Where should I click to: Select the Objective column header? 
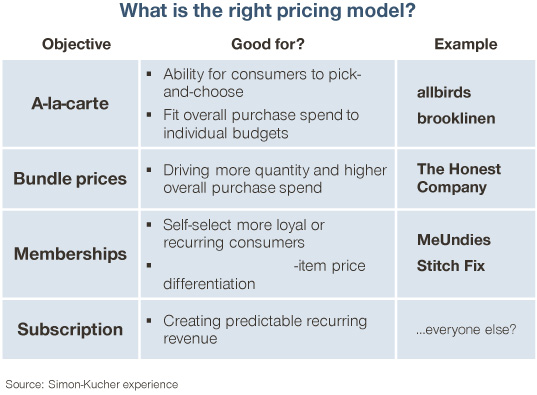(x=76, y=44)
